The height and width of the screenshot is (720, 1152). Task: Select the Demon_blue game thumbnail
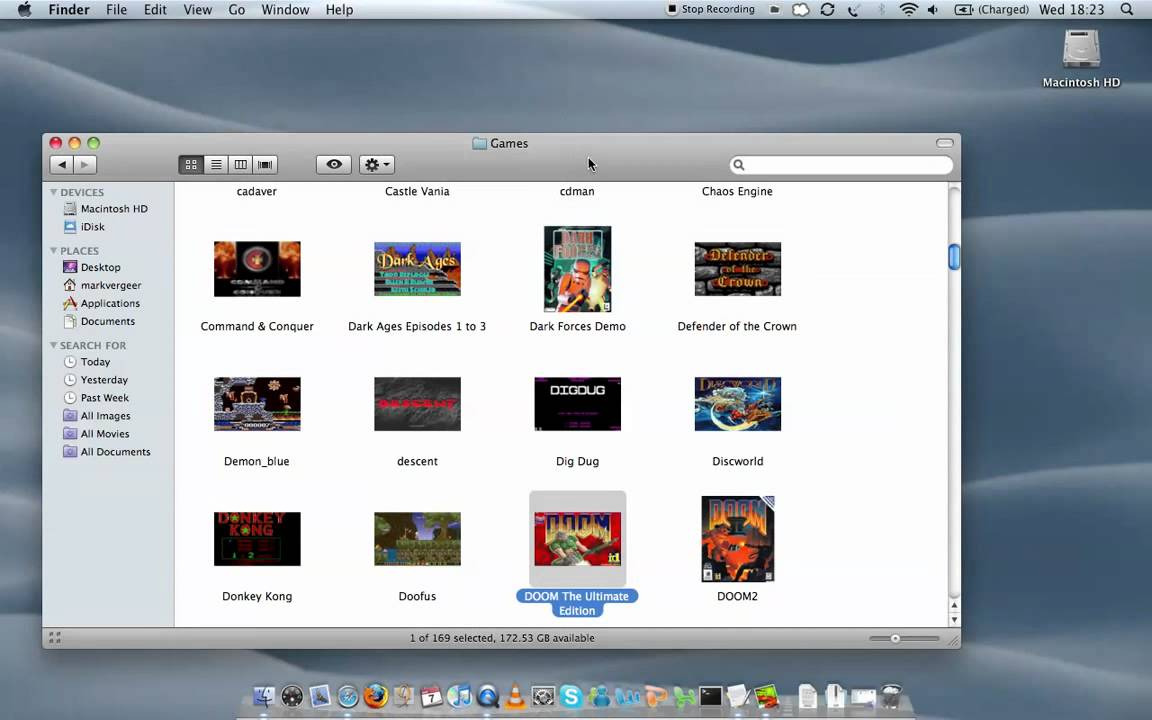point(257,404)
